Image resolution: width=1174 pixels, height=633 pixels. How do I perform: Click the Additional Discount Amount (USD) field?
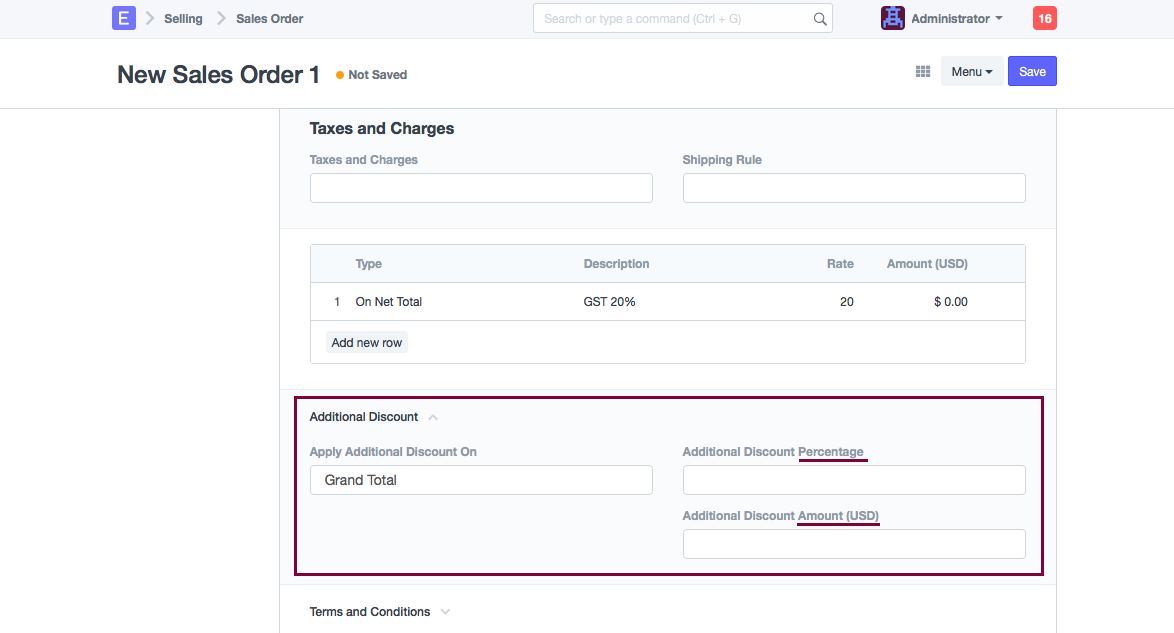pyautogui.click(x=853, y=544)
